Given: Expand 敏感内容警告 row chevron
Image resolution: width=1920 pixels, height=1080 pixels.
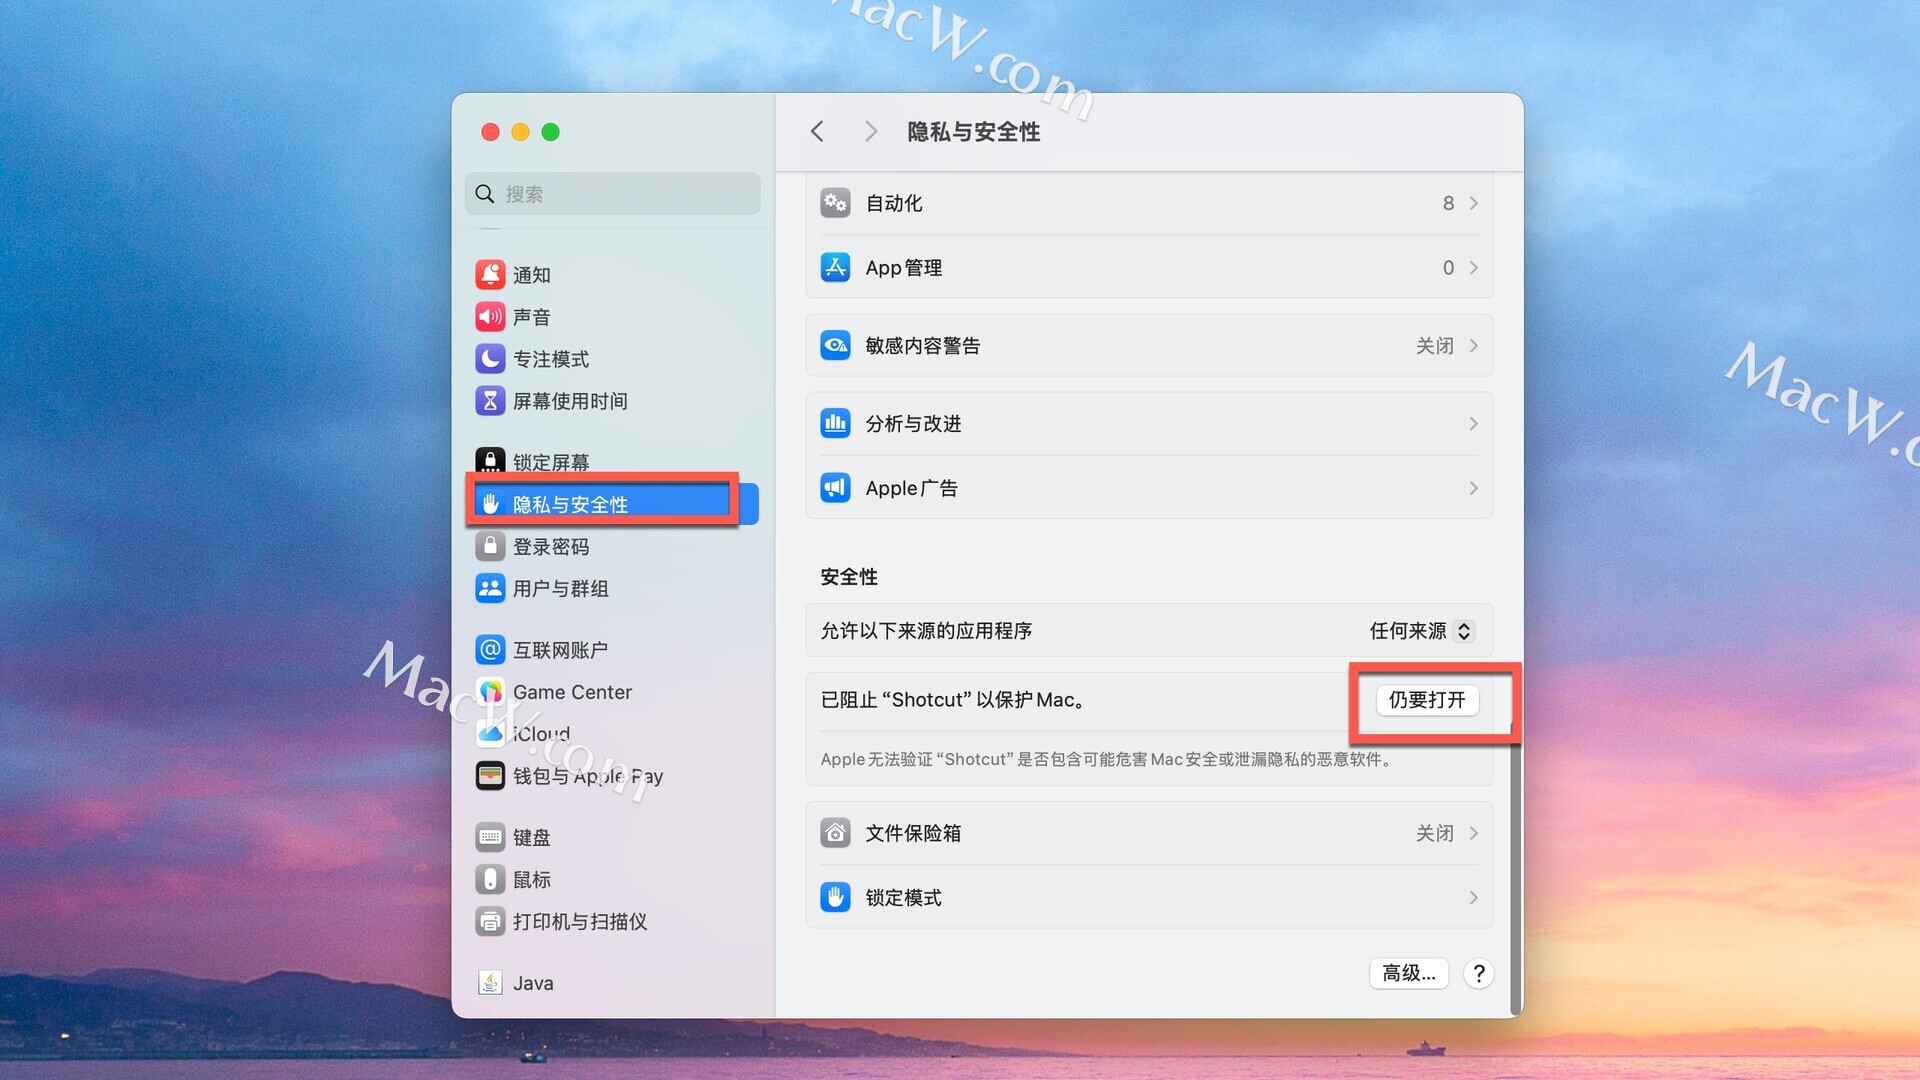Looking at the screenshot, I should [x=1473, y=346].
